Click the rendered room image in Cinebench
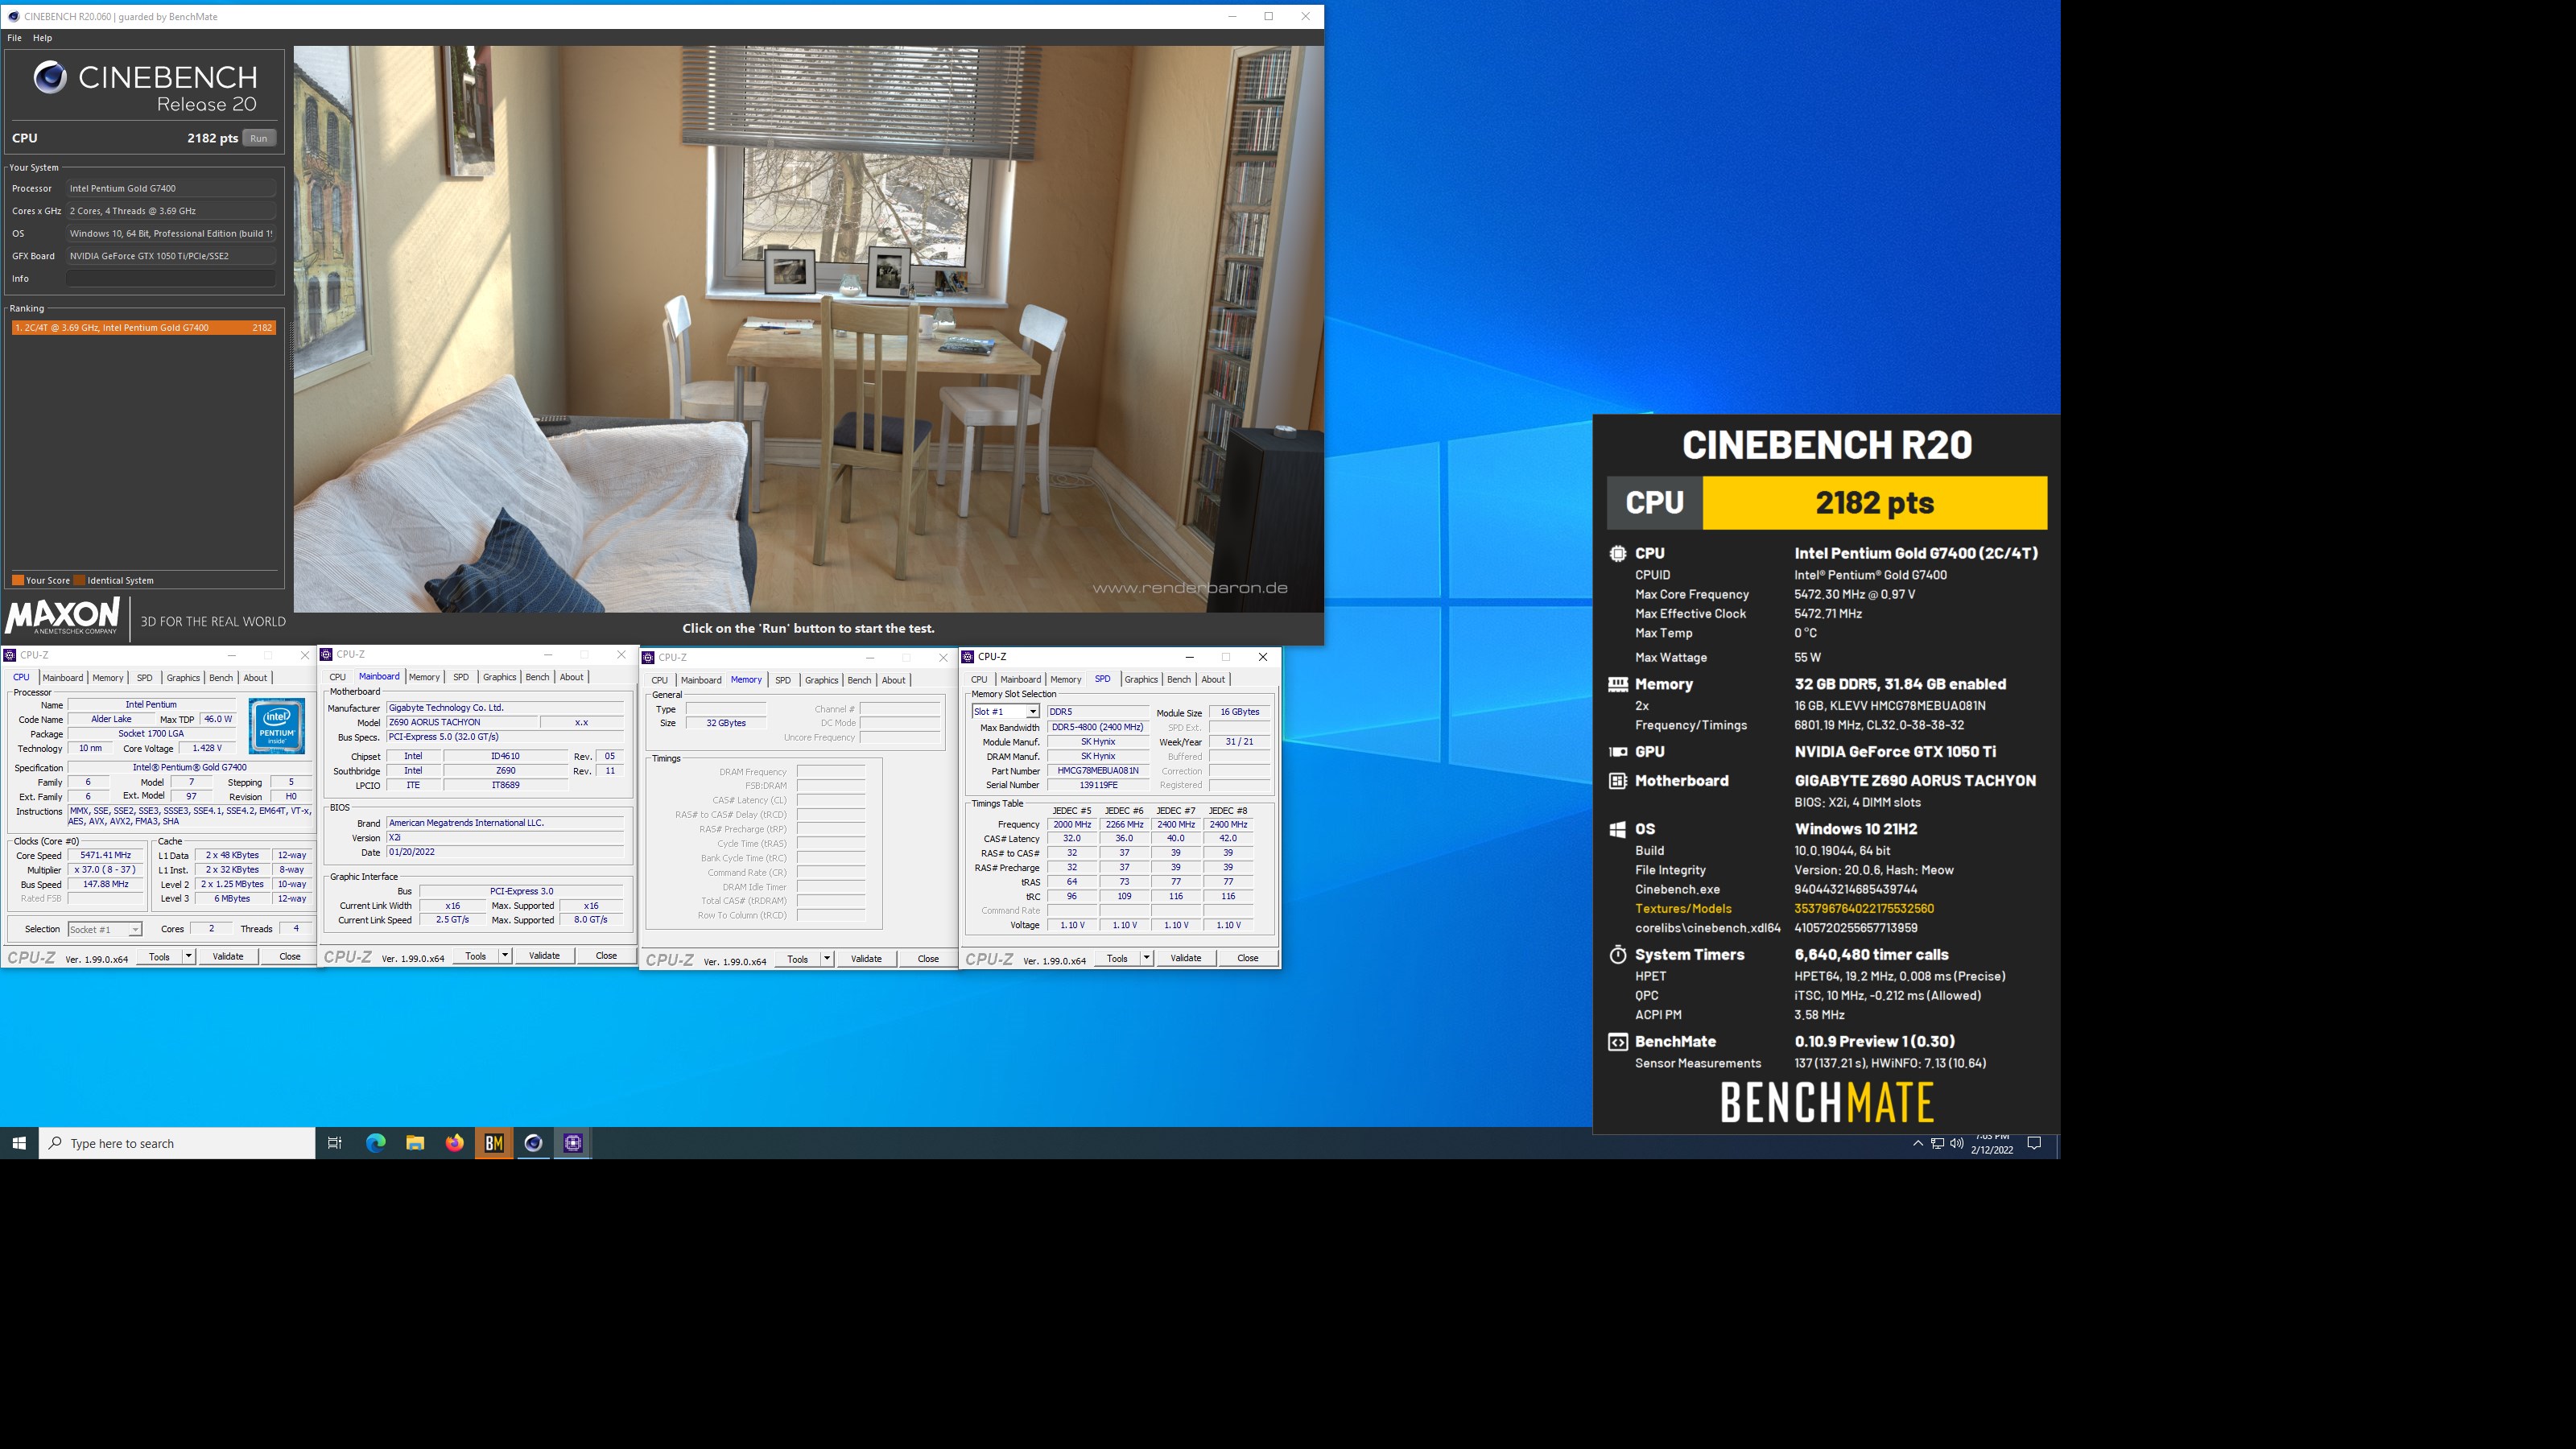 tap(808, 328)
